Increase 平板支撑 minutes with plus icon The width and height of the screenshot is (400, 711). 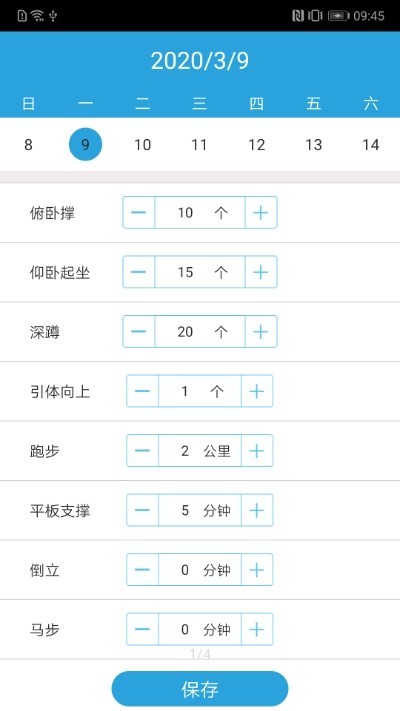(x=257, y=510)
